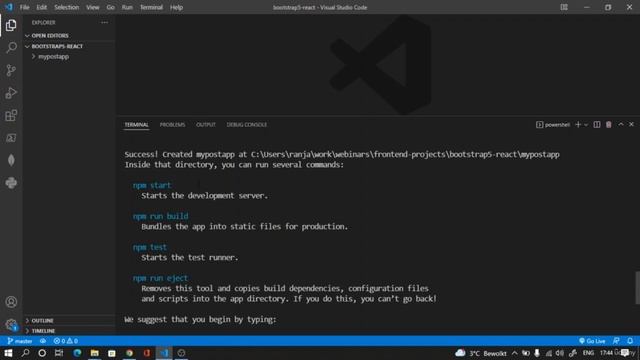The image size is (640, 360).
Task: Click the 'npm test' text in terminal
Action: tap(150, 247)
